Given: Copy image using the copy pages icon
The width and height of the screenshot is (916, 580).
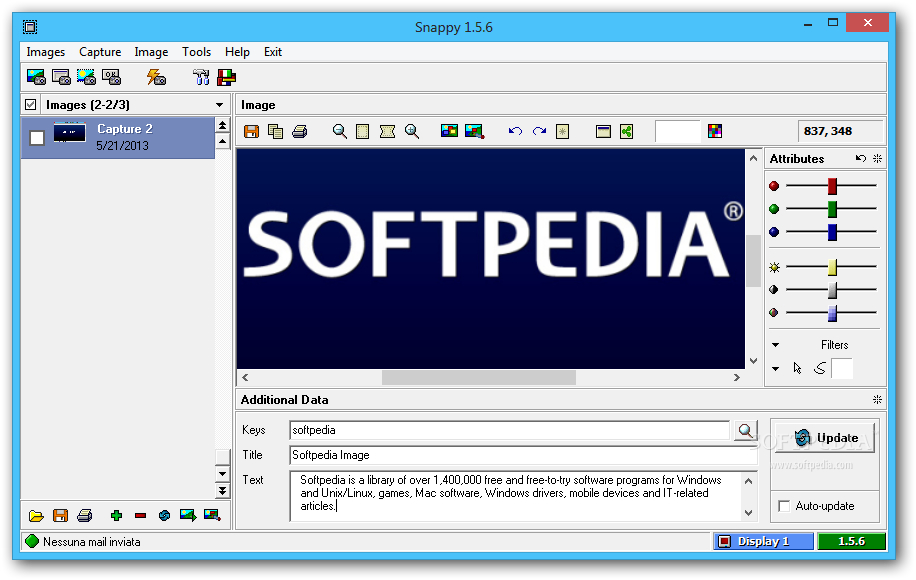Looking at the screenshot, I should click(275, 131).
